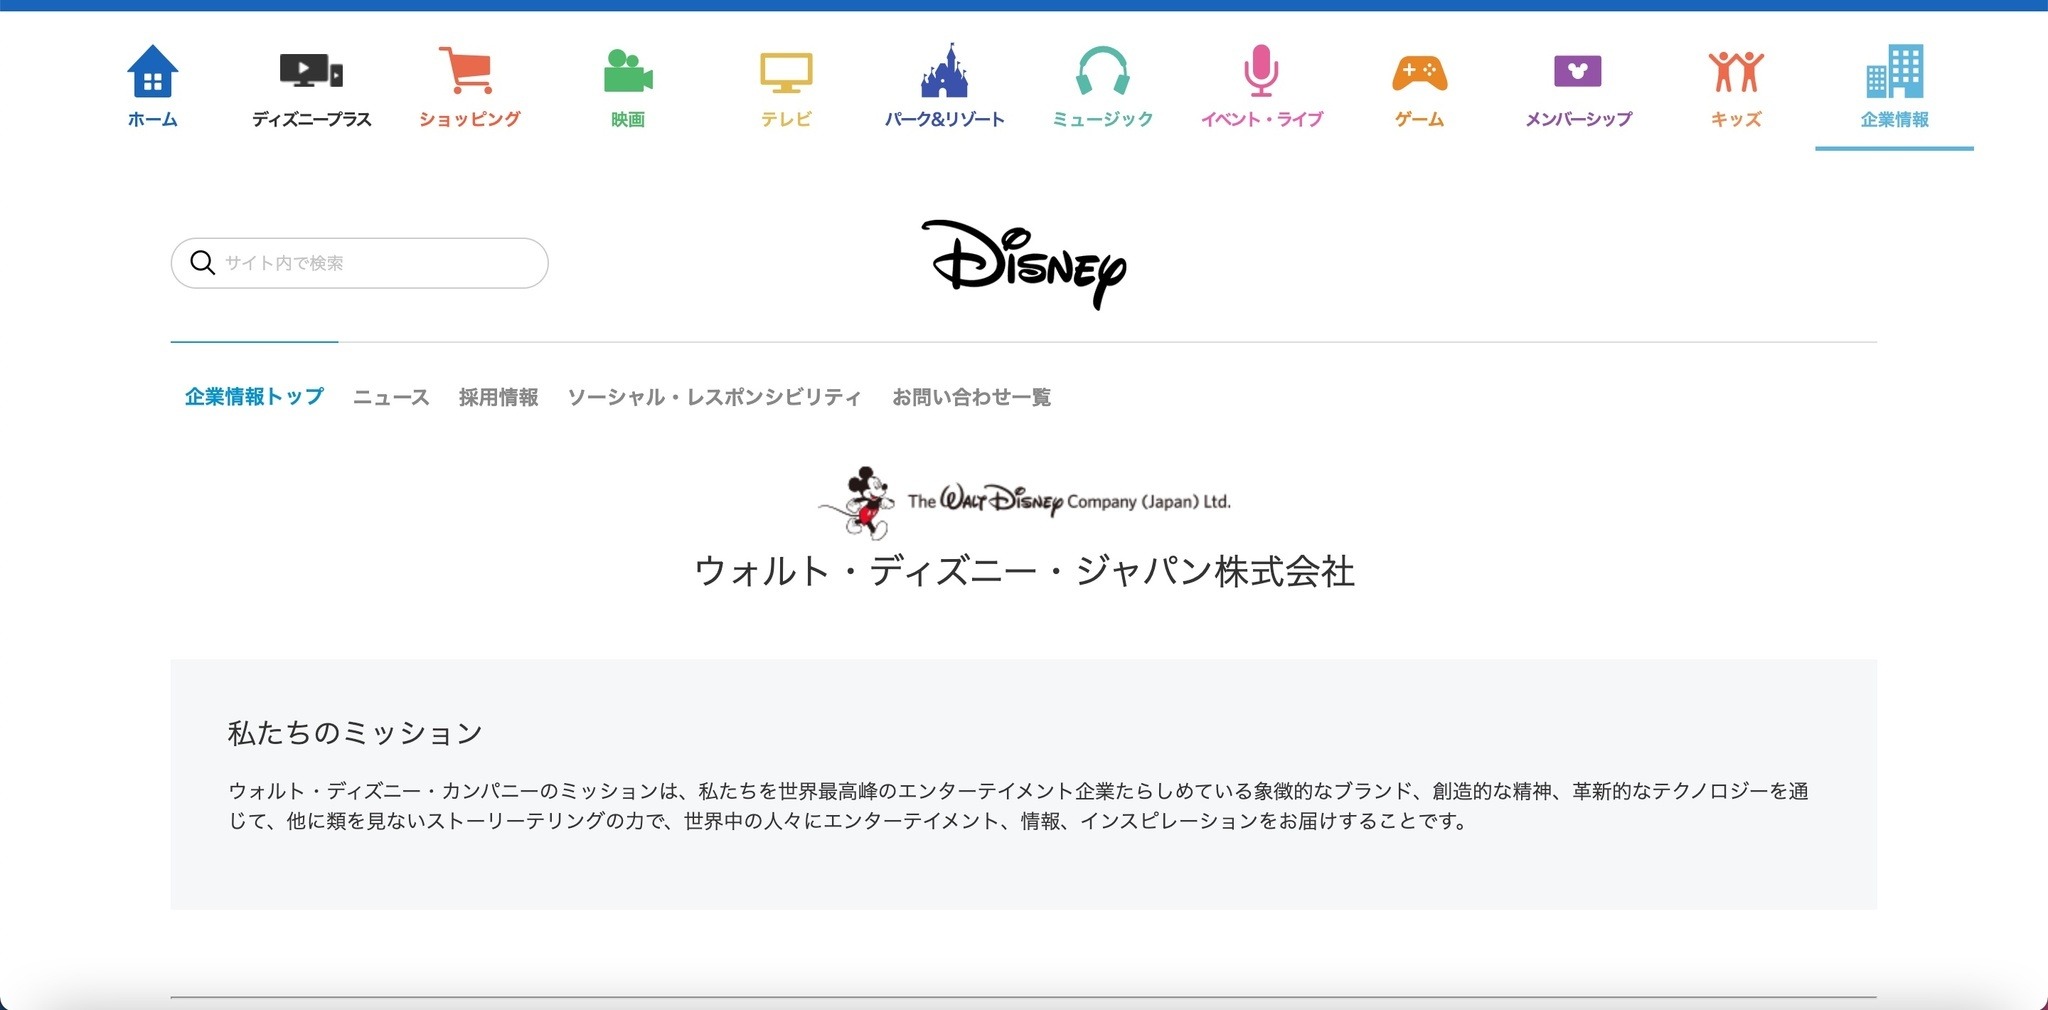
Task: Open ミュージック label
Action: pyautogui.click(x=1103, y=120)
